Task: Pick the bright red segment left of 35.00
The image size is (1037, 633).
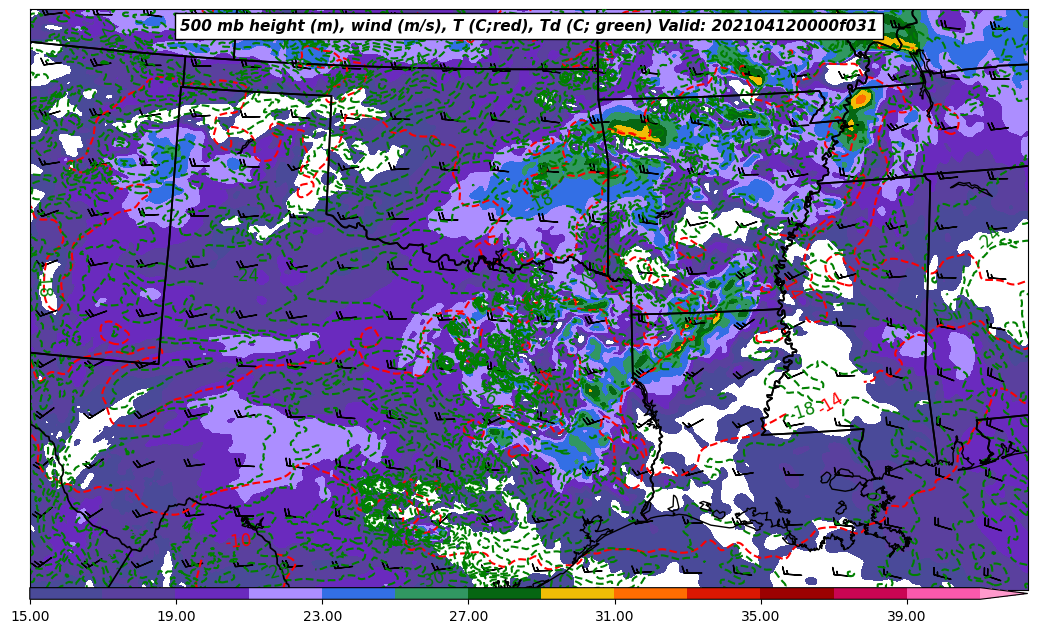Action: pyautogui.click(x=723, y=593)
